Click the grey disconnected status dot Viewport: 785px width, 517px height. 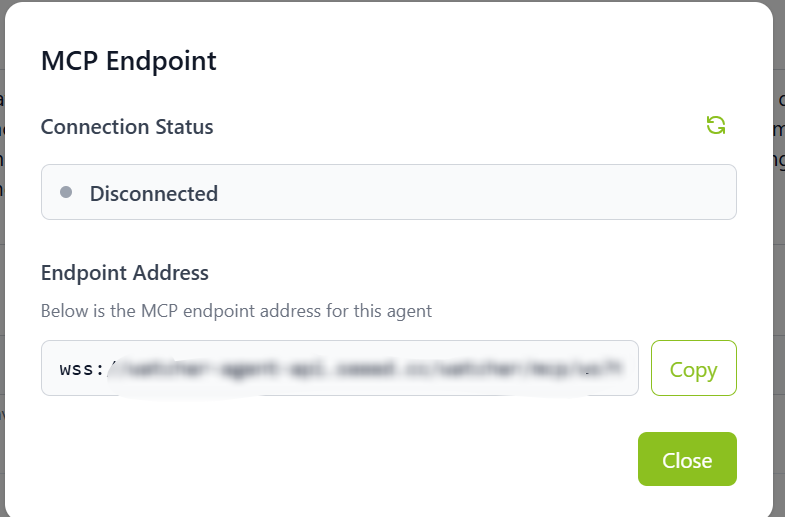(66, 192)
